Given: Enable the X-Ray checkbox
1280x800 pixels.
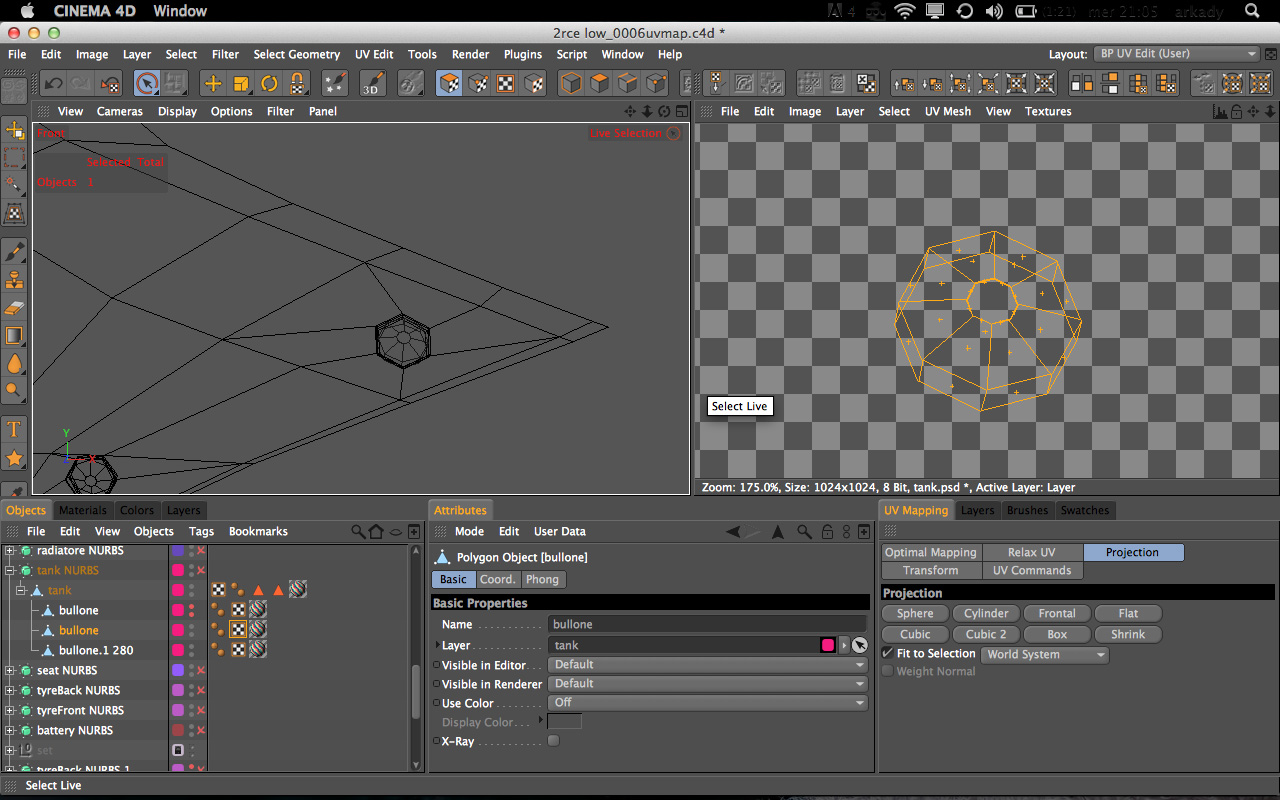Looking at the screenshot, I should tap(553, 741).
